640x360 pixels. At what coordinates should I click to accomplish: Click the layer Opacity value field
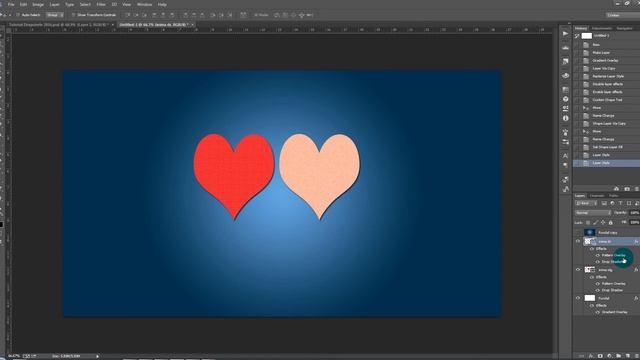[634, 213]
